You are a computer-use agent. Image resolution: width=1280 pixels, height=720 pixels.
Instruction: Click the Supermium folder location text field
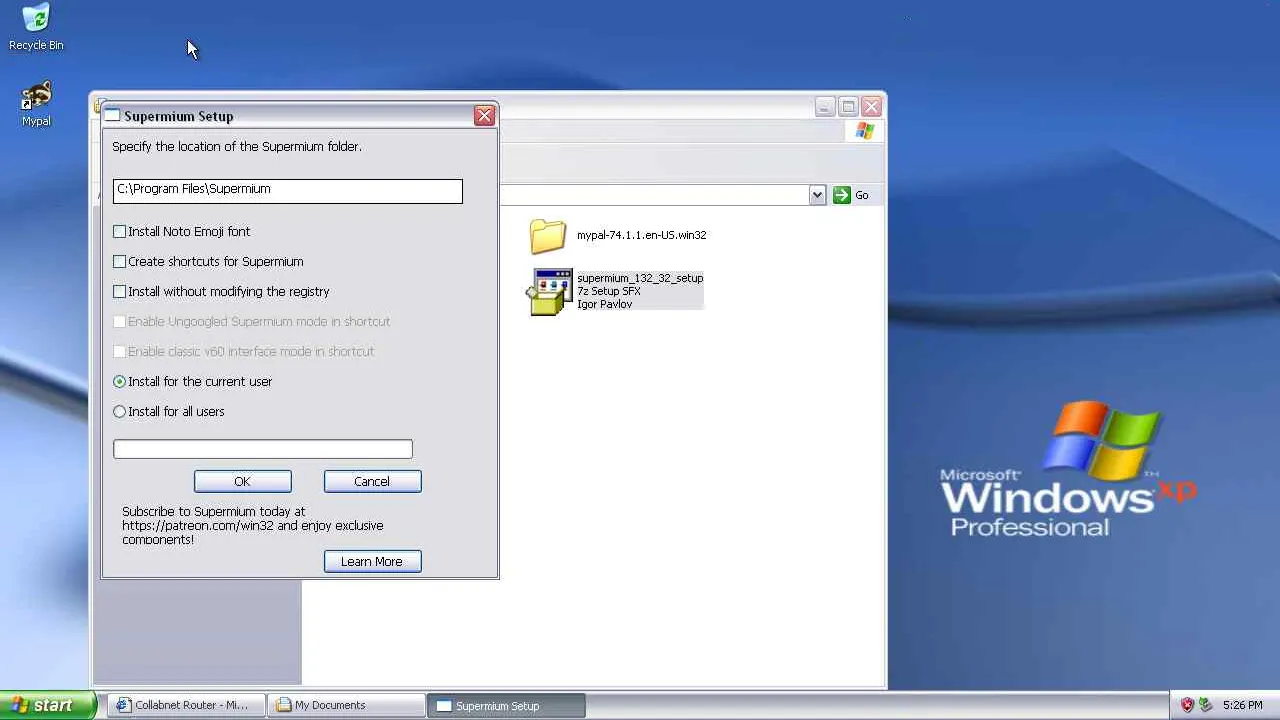pyautogui.click(x=288, y=190)
